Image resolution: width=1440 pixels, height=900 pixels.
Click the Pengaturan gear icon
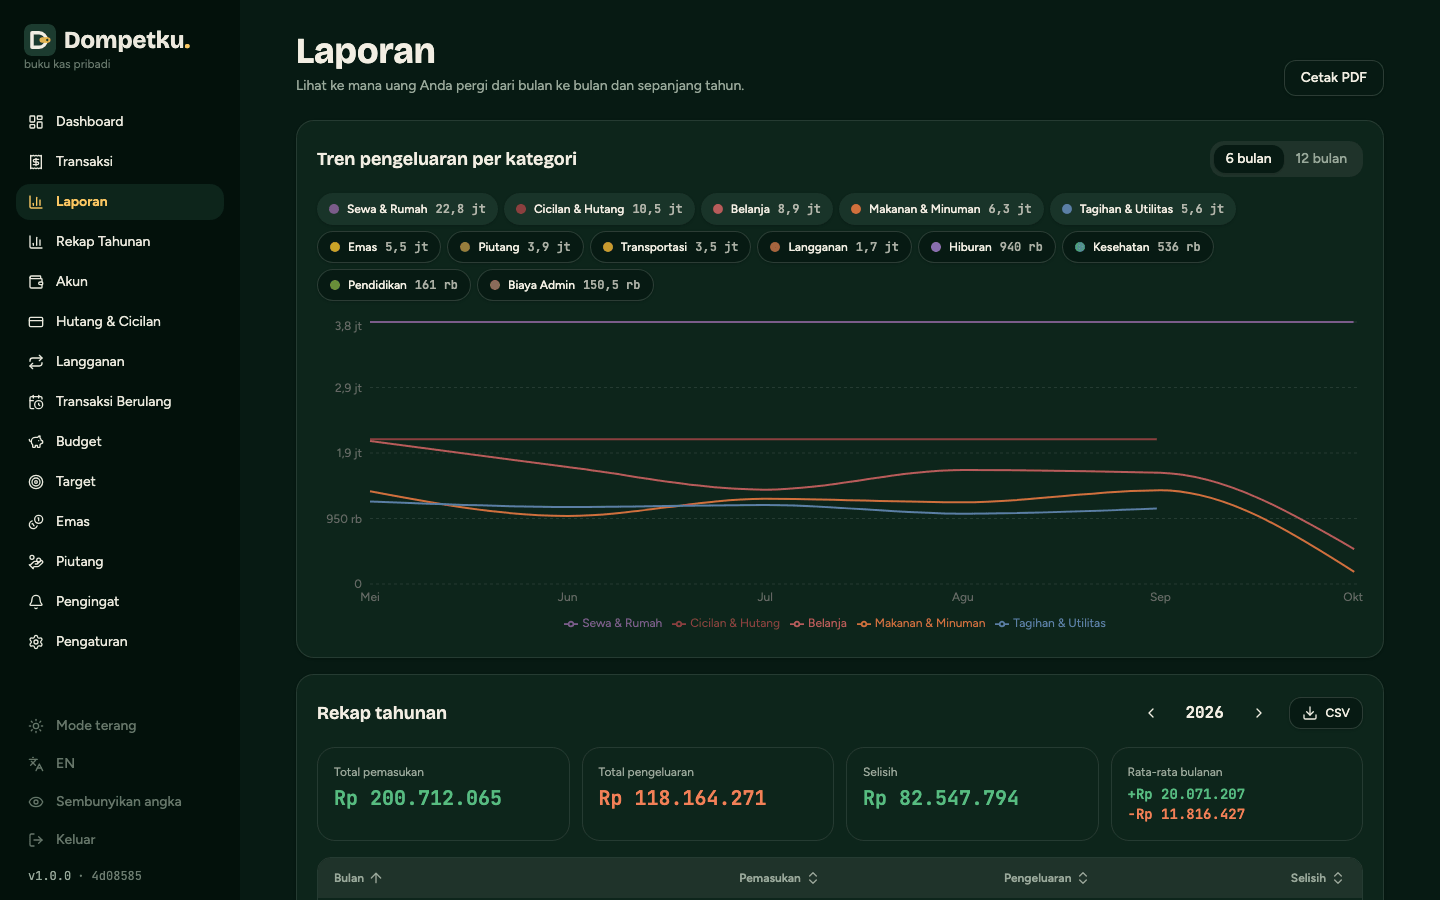36,642
